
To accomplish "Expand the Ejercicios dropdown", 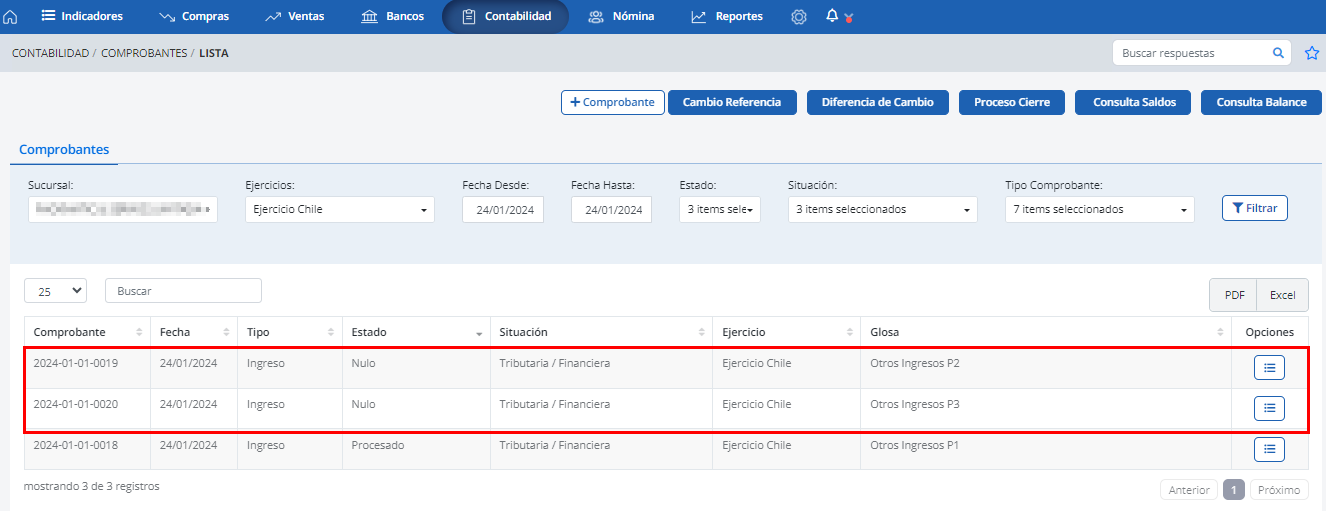I will click(x=340, y=209).
